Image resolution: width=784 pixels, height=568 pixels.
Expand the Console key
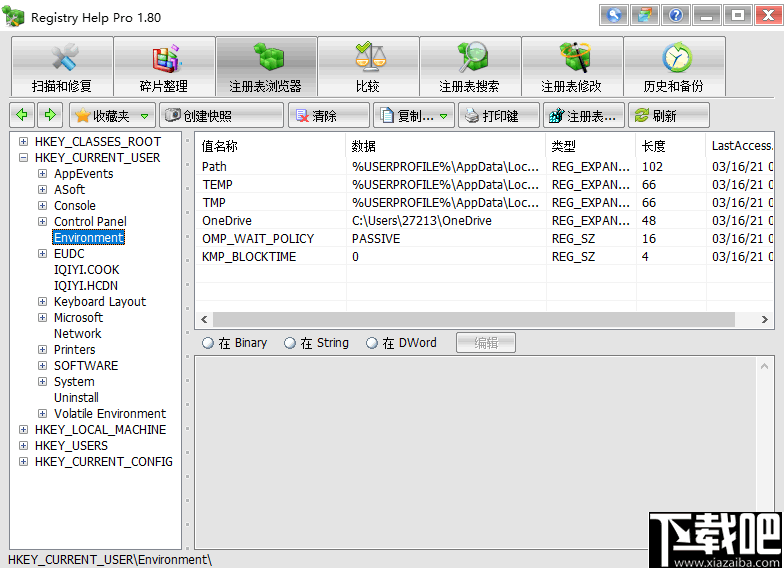coord(42,206)
